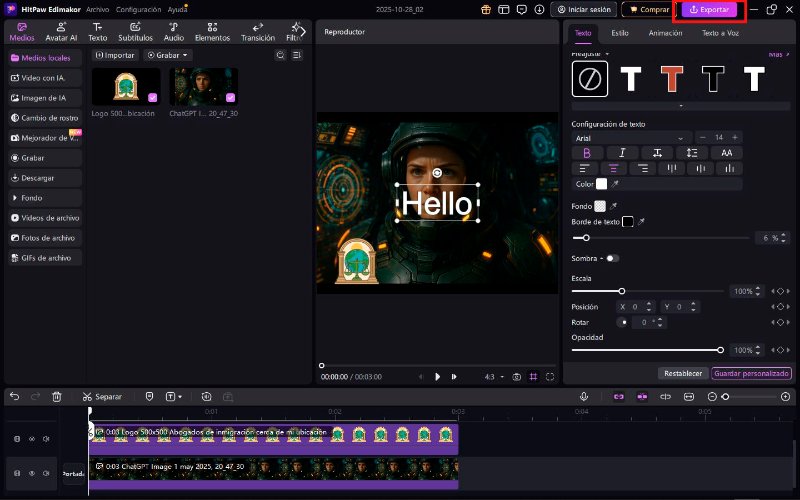Open the Arial font dropdown
The width and height of the screenshot is (800, 500).
pos(631,138)
